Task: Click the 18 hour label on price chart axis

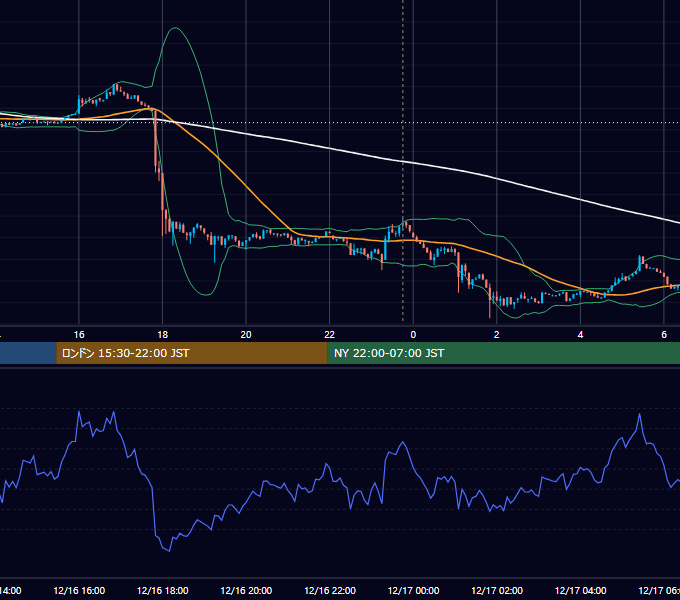Action: tap(163, 335)
